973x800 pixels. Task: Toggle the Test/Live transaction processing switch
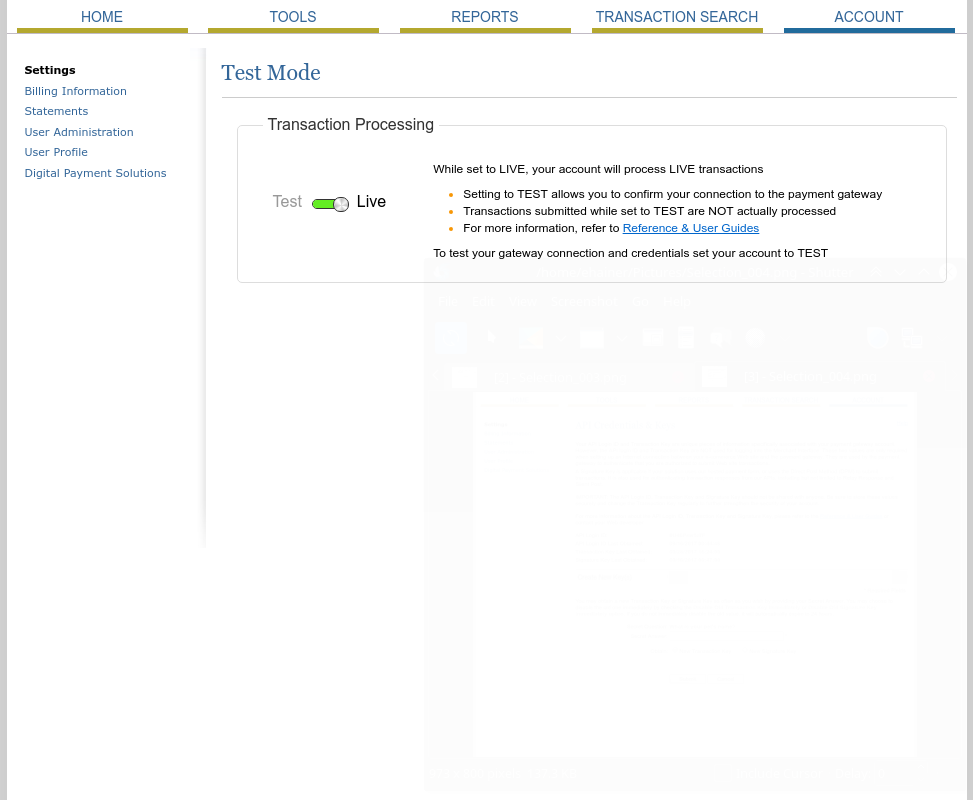[x=330, y=204]
